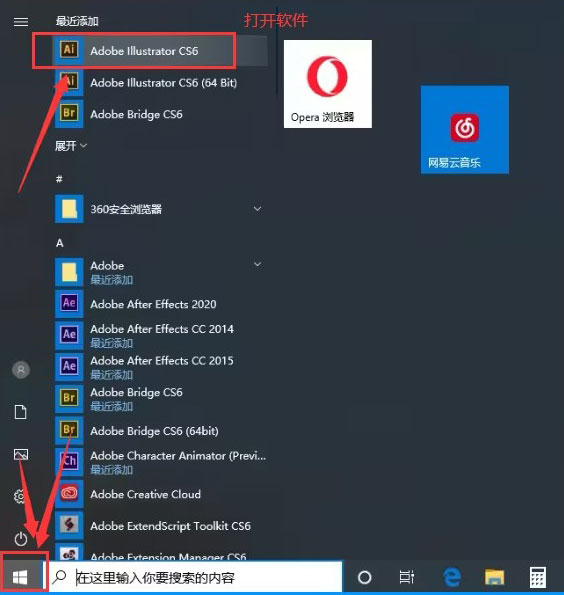This screenshot has height=595, width=564.
Task: Expand the Adobe folder chevron
Action: click(x=257, y=264)
